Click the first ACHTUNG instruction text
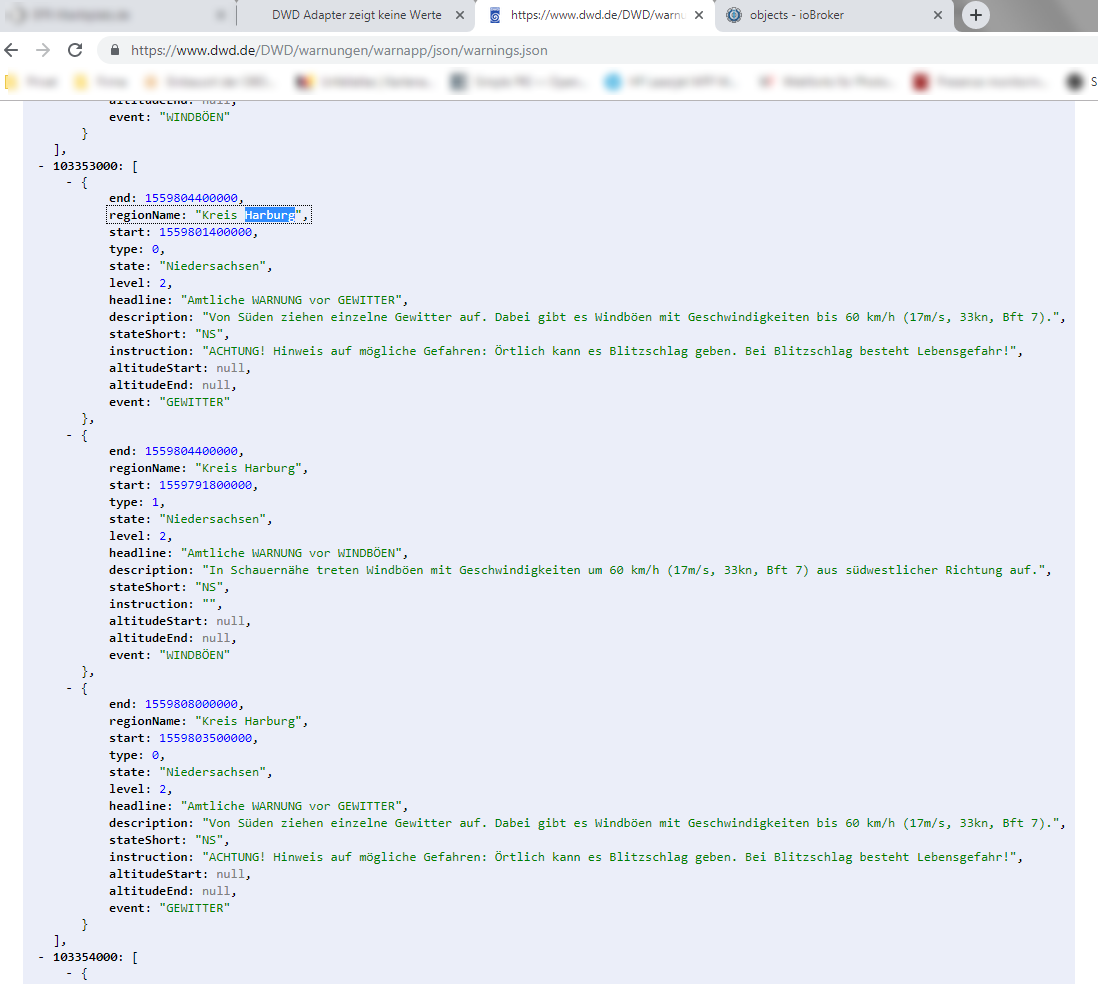This screenshot has width=1098, height=984. tap(609, 351)
